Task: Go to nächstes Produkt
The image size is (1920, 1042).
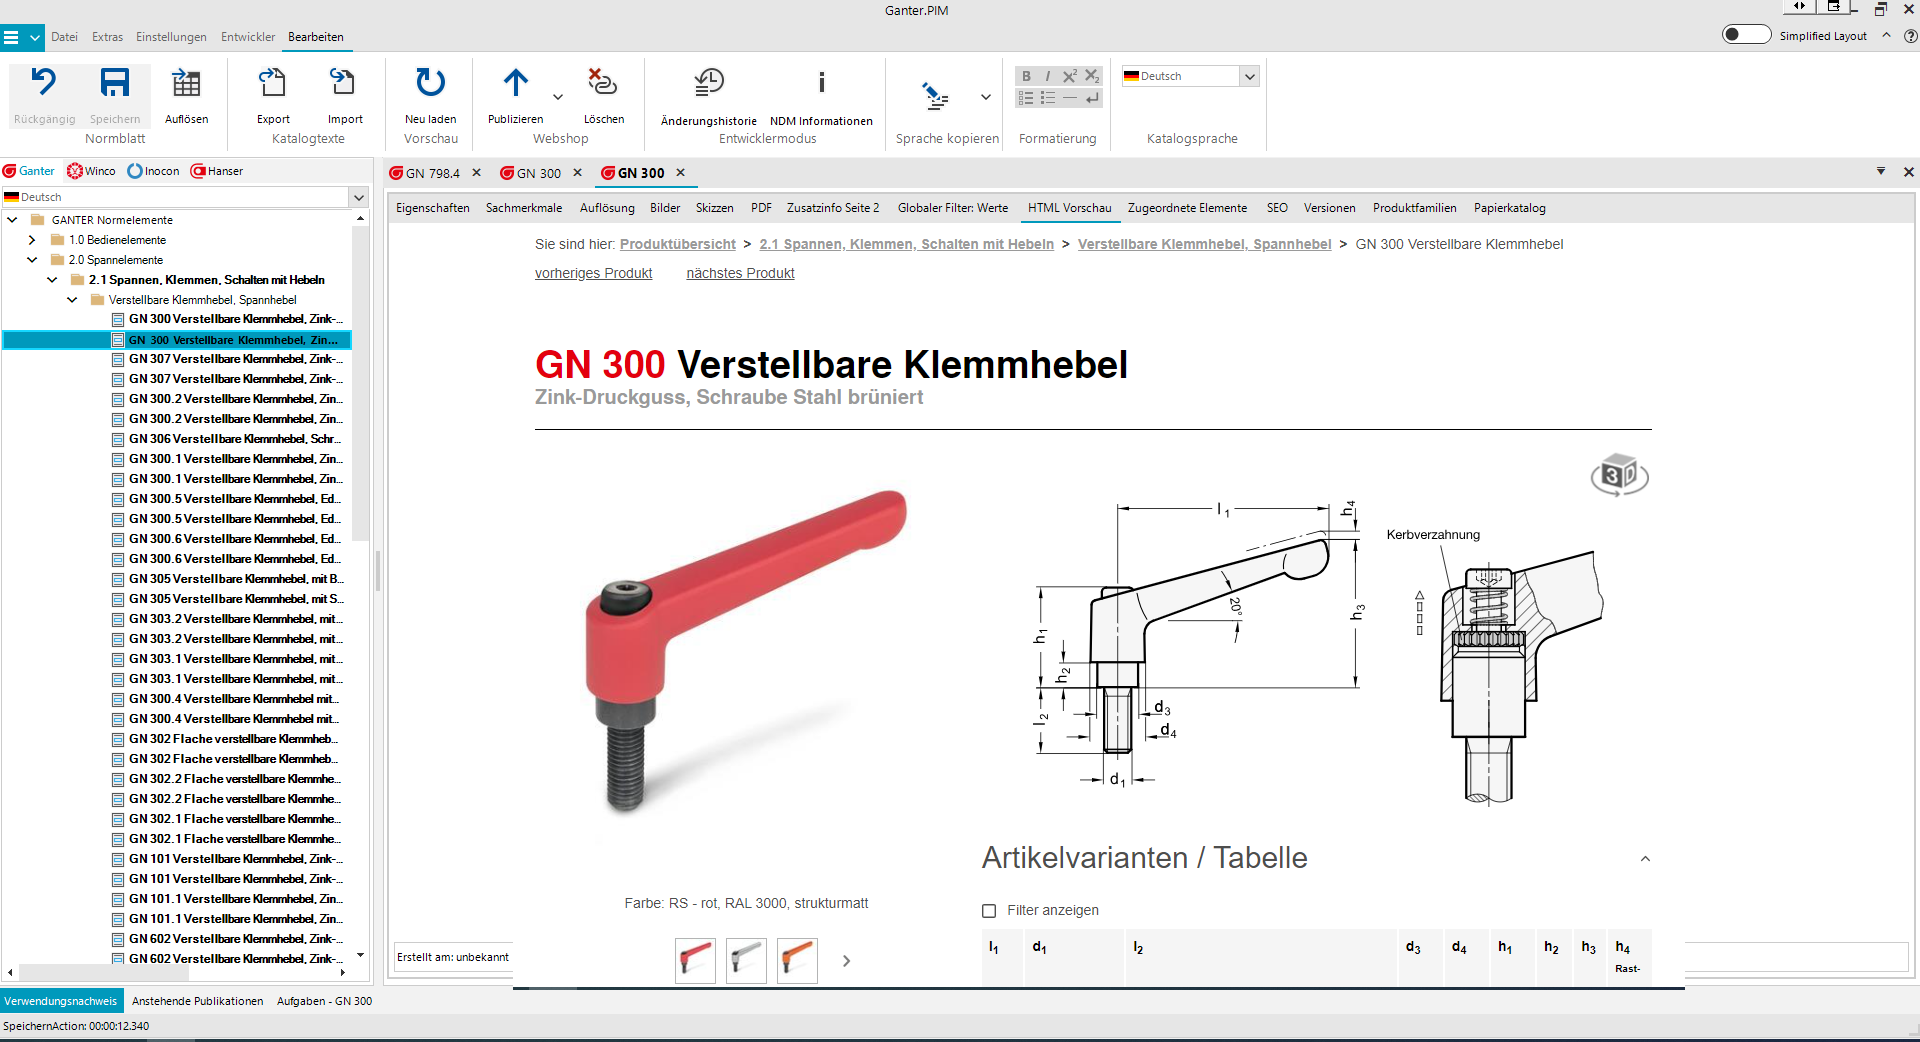Action: pos(740,273)
